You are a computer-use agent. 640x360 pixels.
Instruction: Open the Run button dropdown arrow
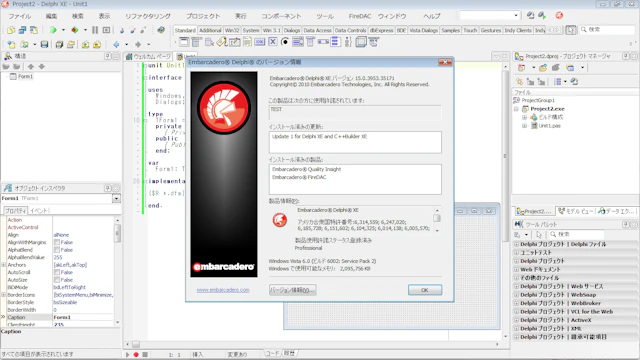(x=63, y=30)
